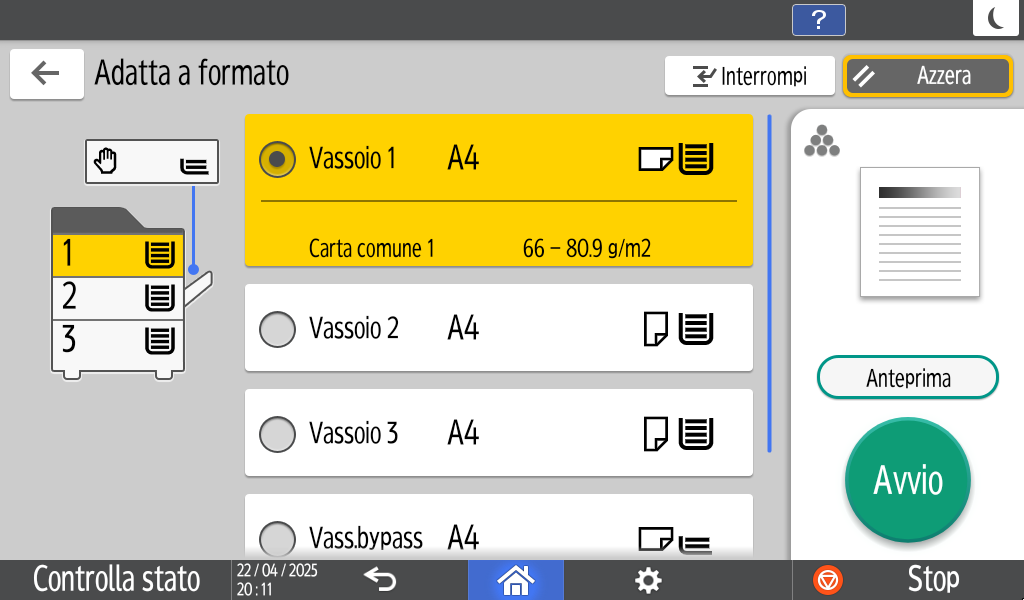Select the Vassoio 2 radio button
The width and height of the screenshot is (1024, 600).
point(278,328)
